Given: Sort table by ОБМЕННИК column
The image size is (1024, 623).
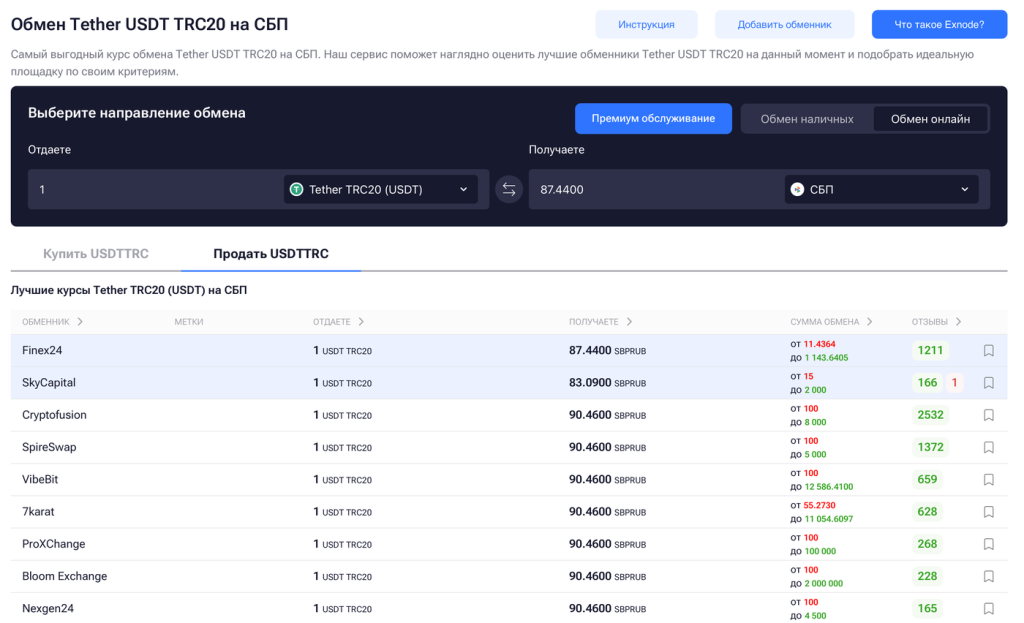Looking at the screenshot, I should tap(52, 321).
